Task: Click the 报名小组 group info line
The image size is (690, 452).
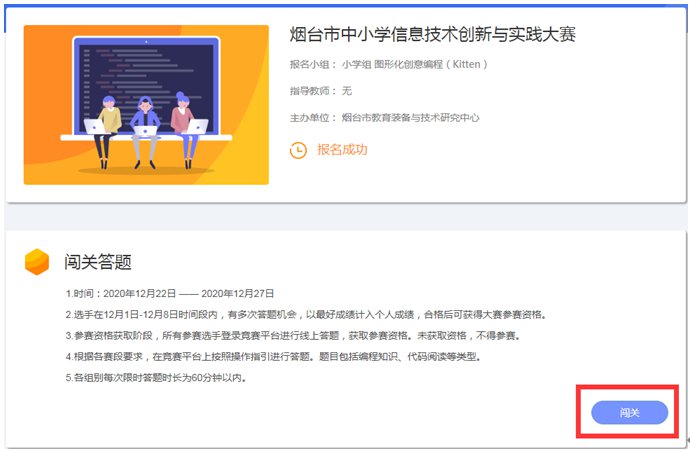Action: (389, 65)
